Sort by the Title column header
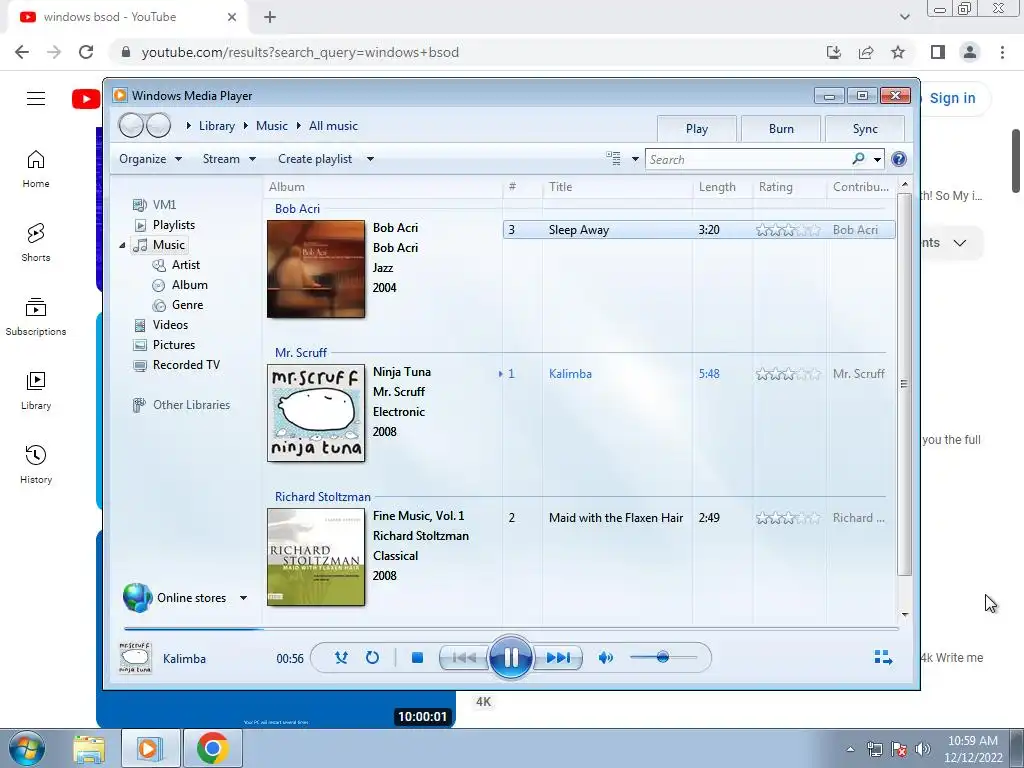Image resolution: width=1024 pixels, height=768 pixels. (617, 187)
